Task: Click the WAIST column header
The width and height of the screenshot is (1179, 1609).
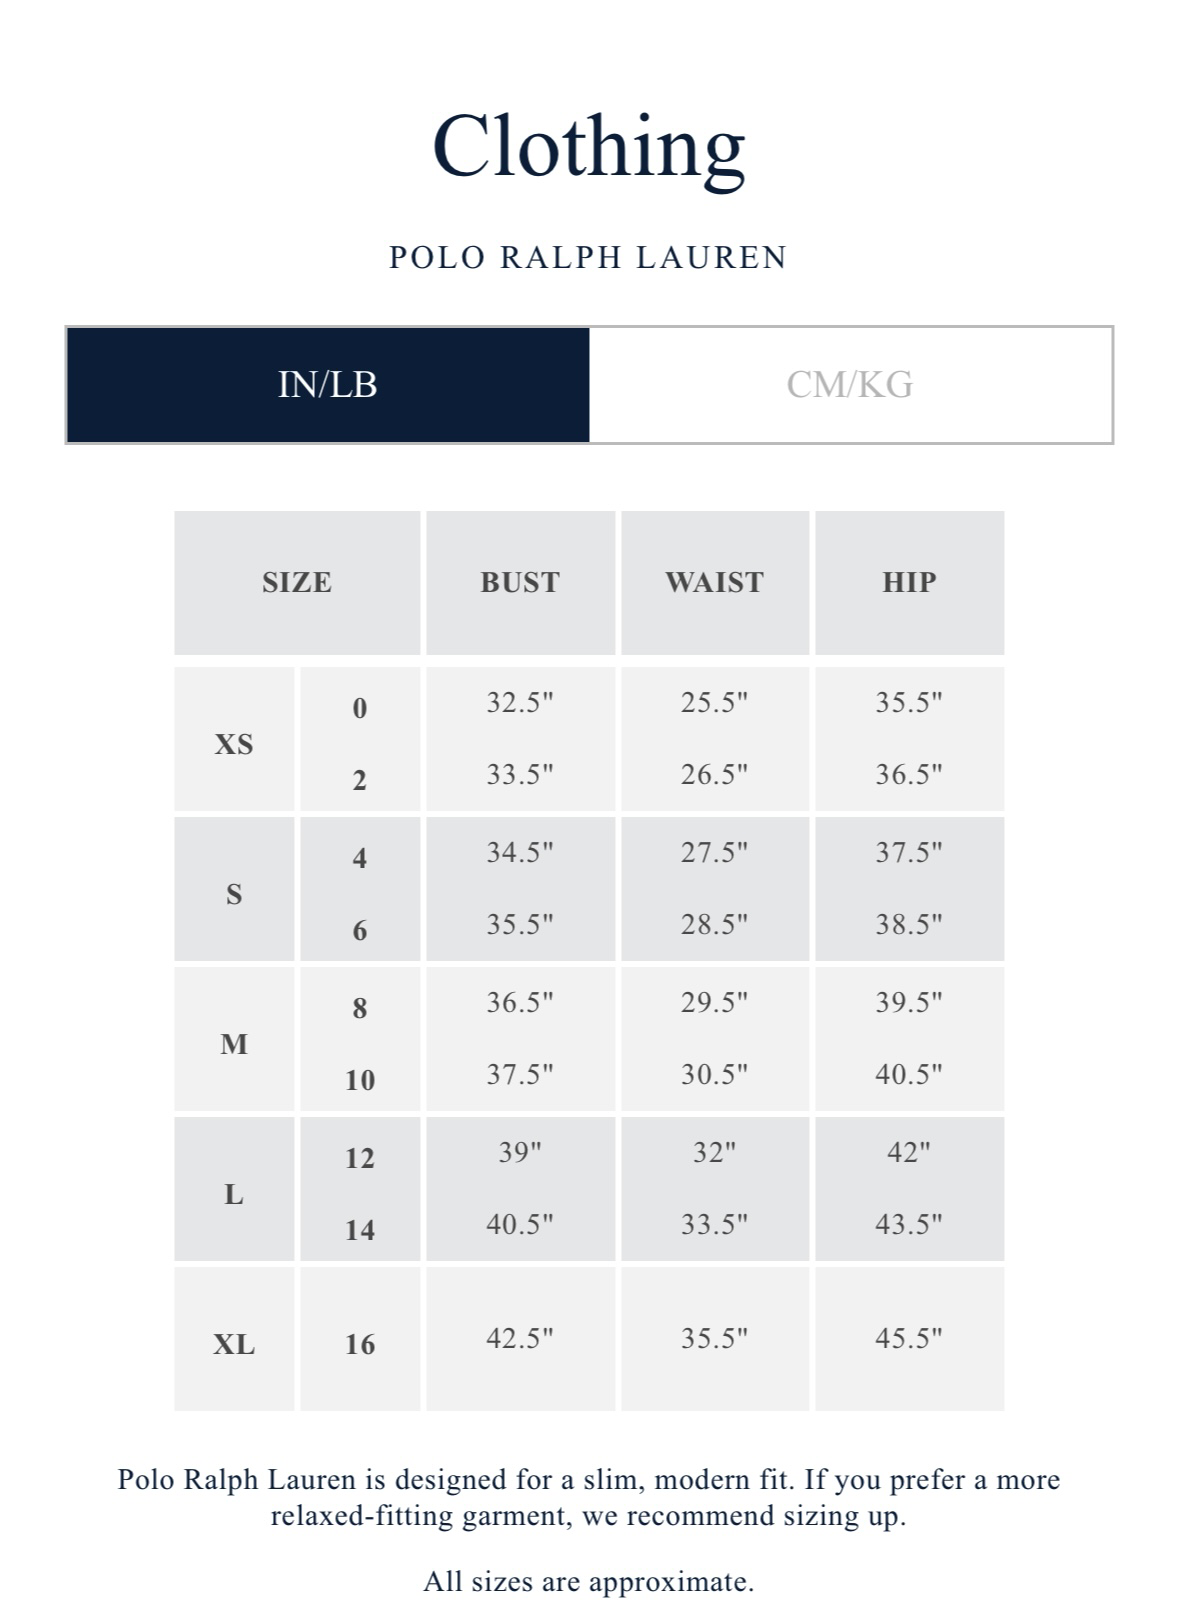Action: tap(713, 580)
